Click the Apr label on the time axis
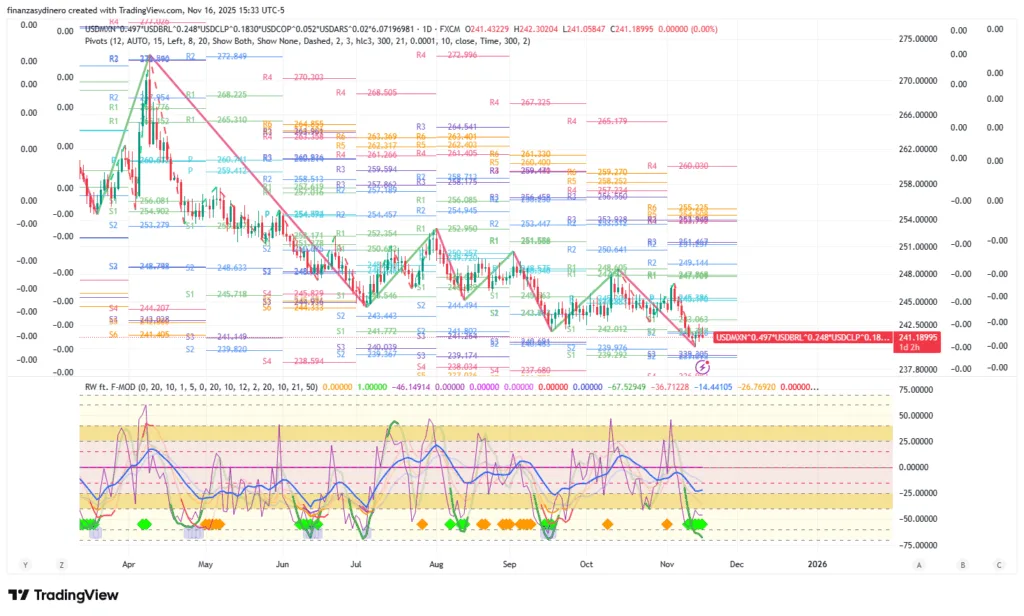 tap(129, 564)
